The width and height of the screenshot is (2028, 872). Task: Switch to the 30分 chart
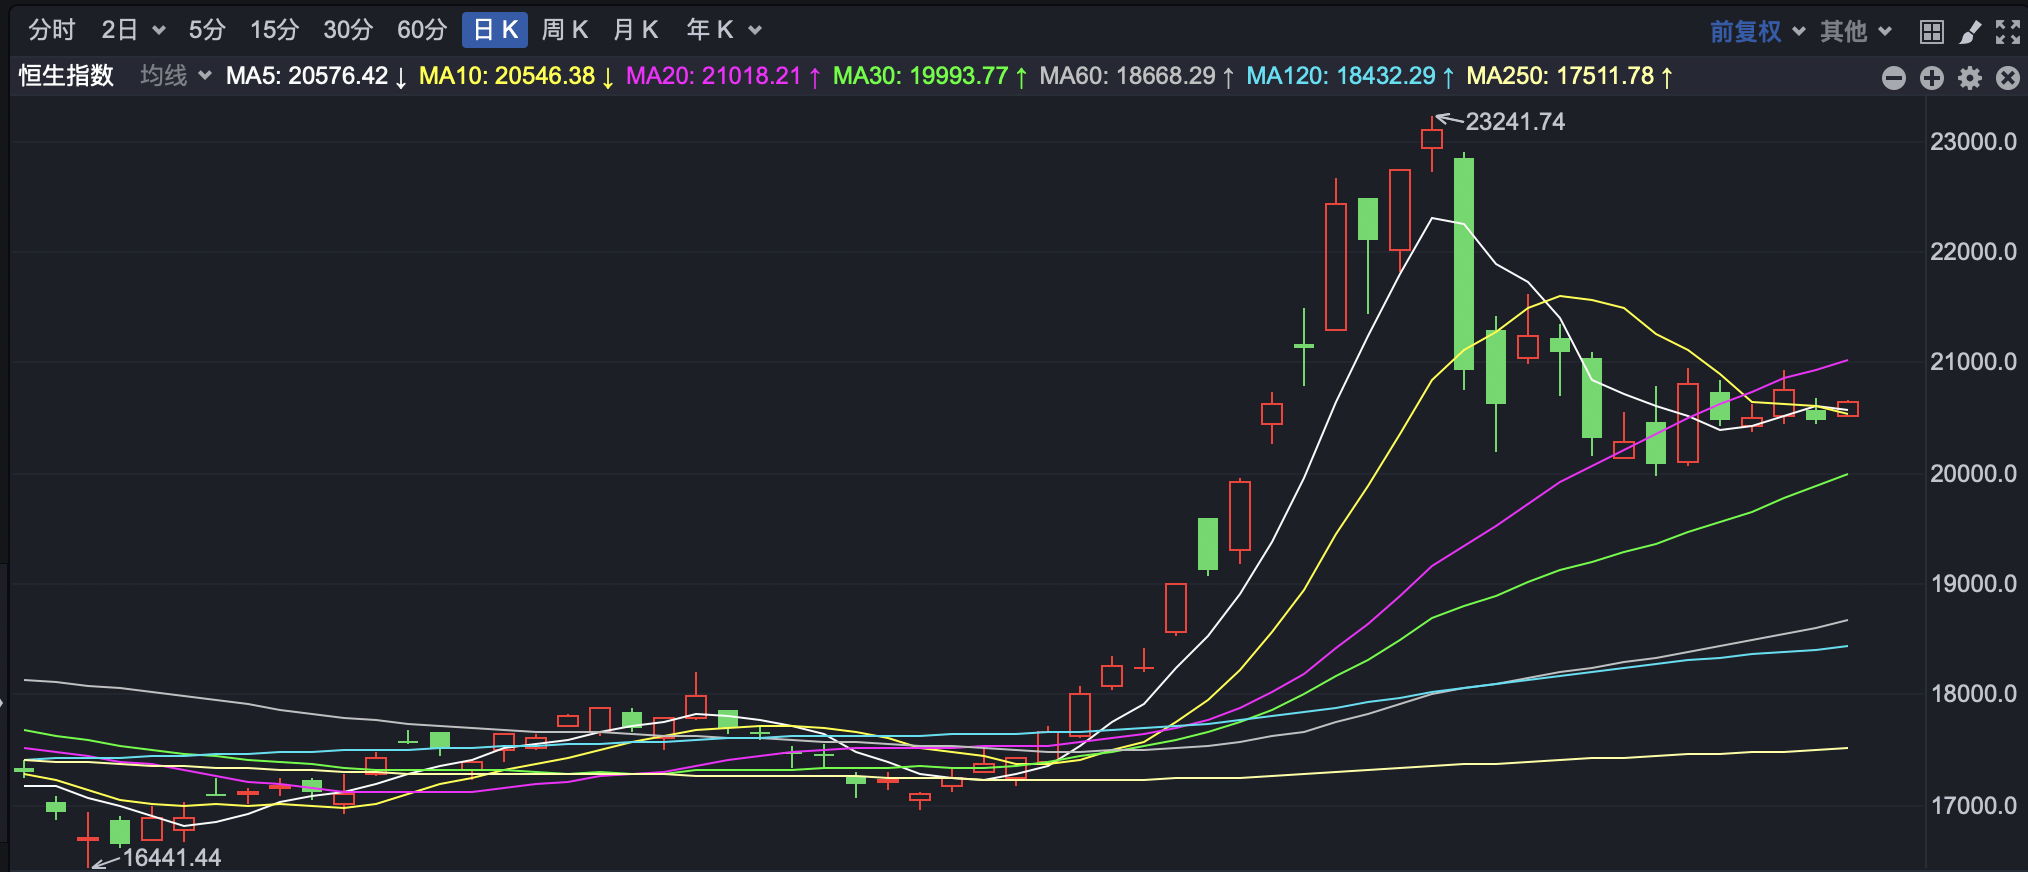pyautogui.click(x=348, y=30)
